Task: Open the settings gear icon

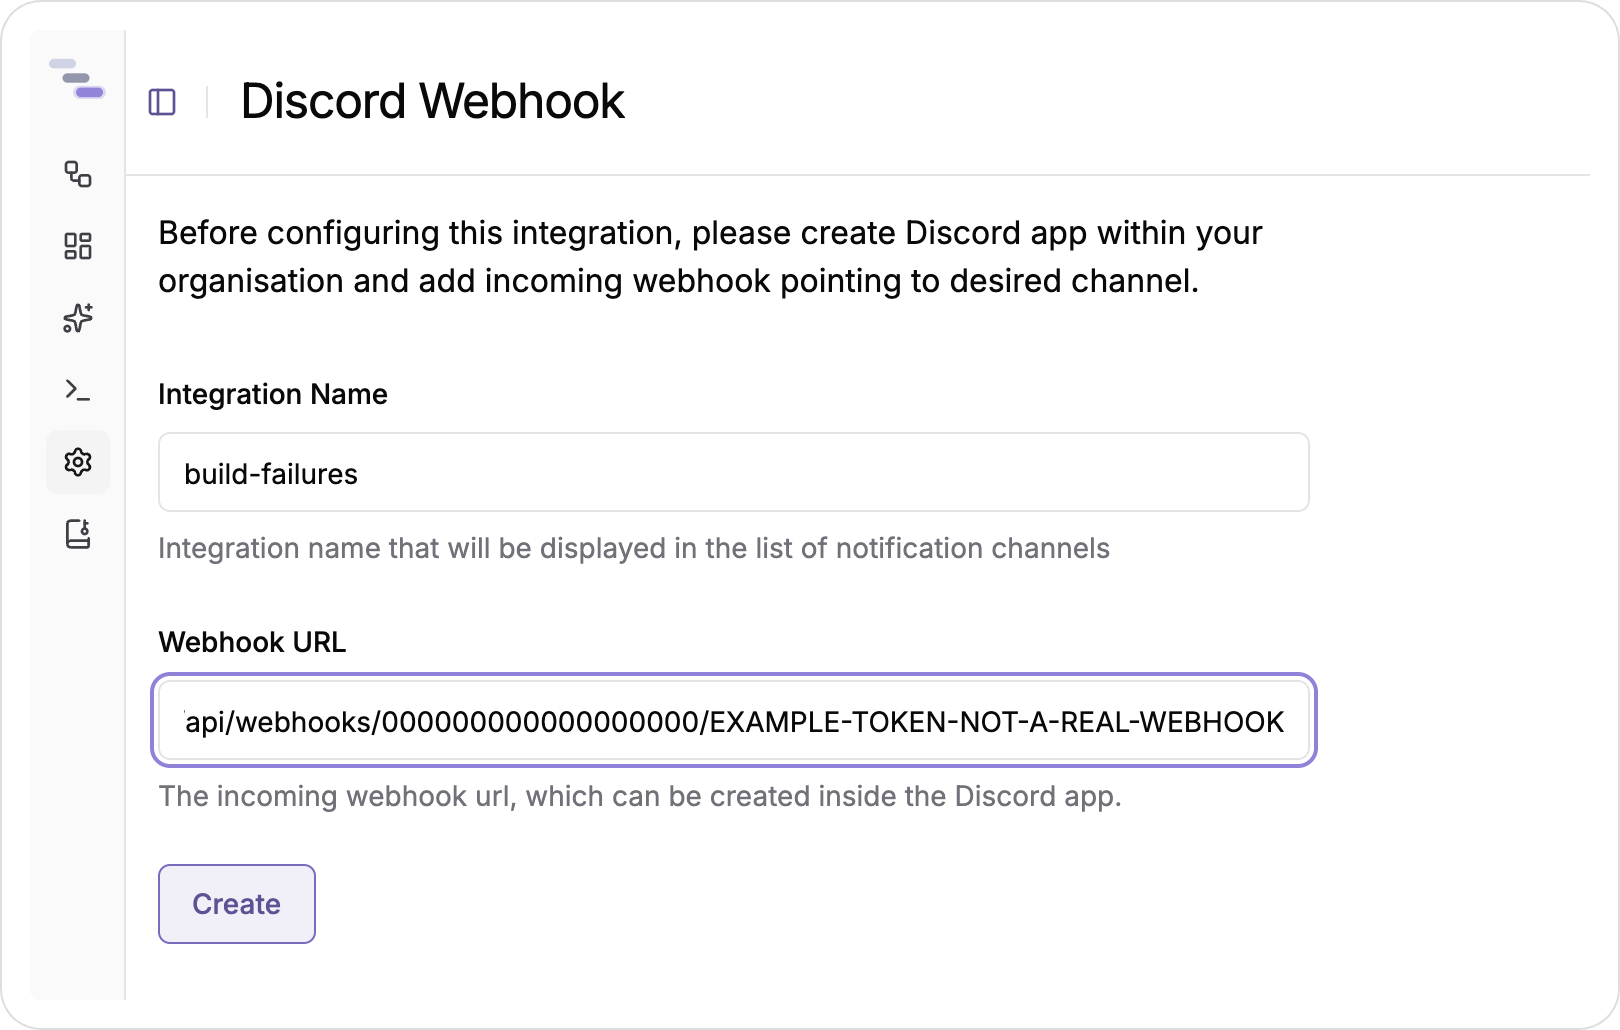Action: [78, 462]
